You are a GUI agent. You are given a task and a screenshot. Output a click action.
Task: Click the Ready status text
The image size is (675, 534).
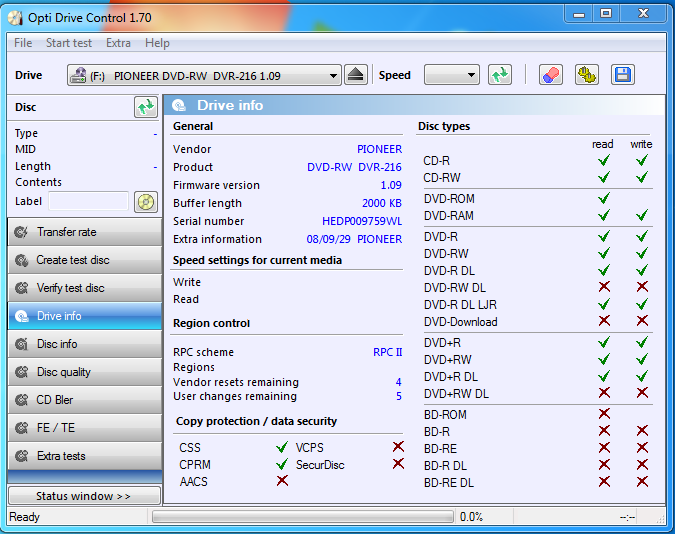point(25,517)
